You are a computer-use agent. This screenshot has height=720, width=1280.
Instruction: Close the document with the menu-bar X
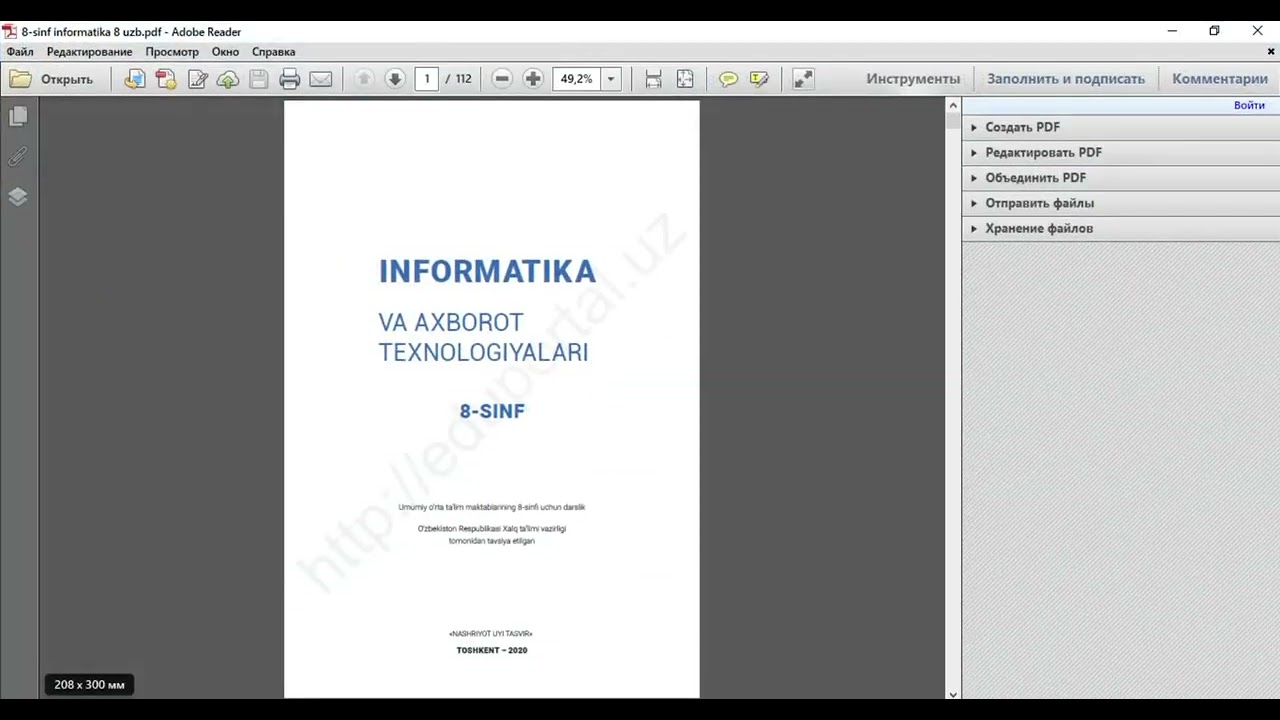coord(1272,51)
